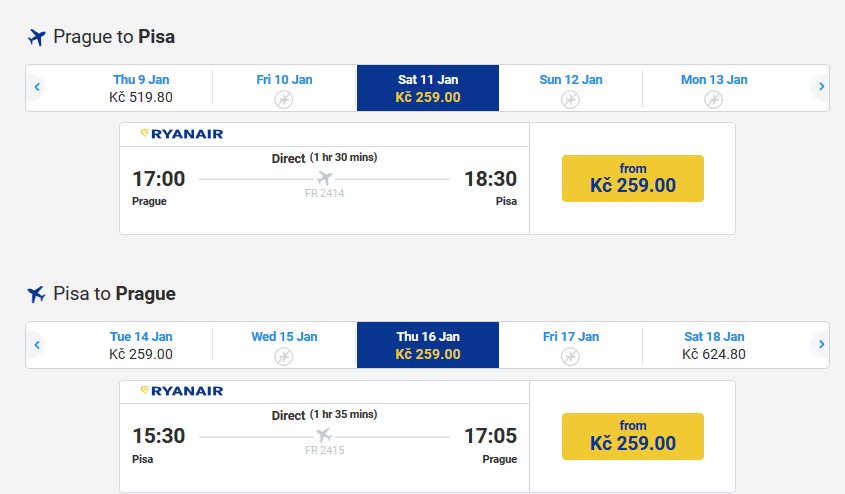This screenshot has height=494, width=845.
Task: Show later outbound dates with right chevron
Action: (821, 87)
